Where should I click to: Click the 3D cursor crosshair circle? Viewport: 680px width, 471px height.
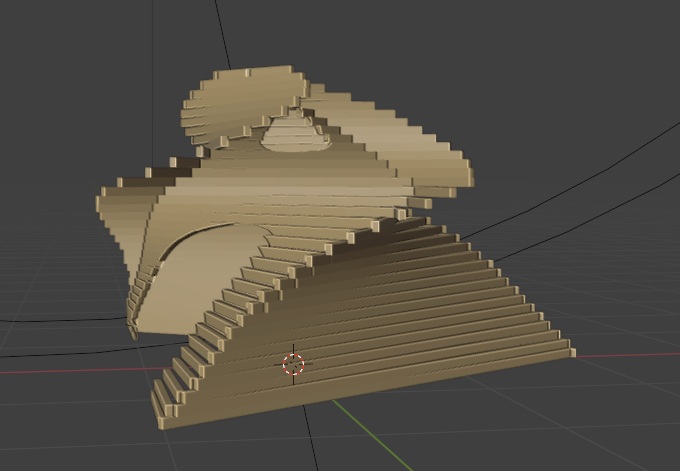click(x=292, y=365)
